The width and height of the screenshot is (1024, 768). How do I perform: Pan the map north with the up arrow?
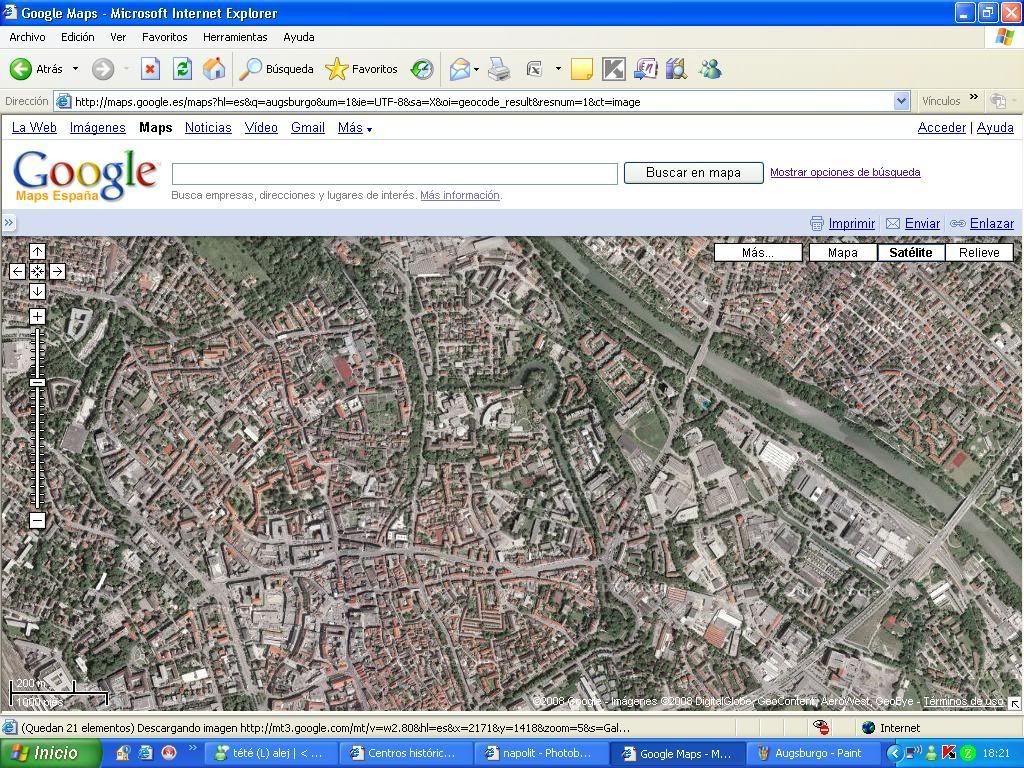tap(37, 251)
